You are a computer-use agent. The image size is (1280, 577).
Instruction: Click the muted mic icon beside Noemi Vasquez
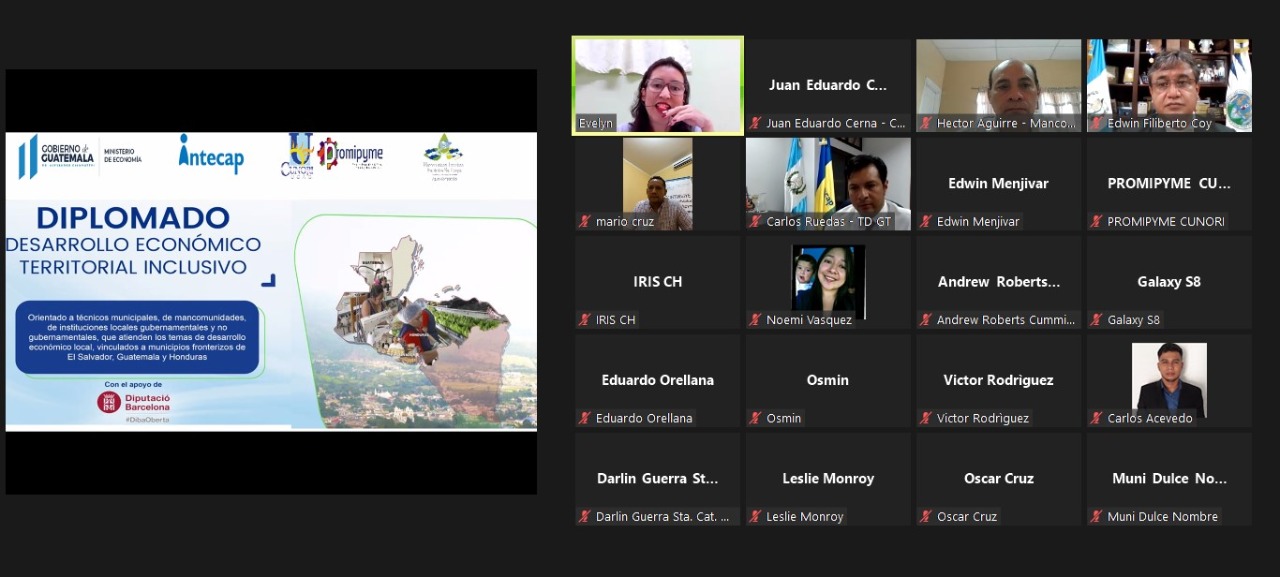756,320
